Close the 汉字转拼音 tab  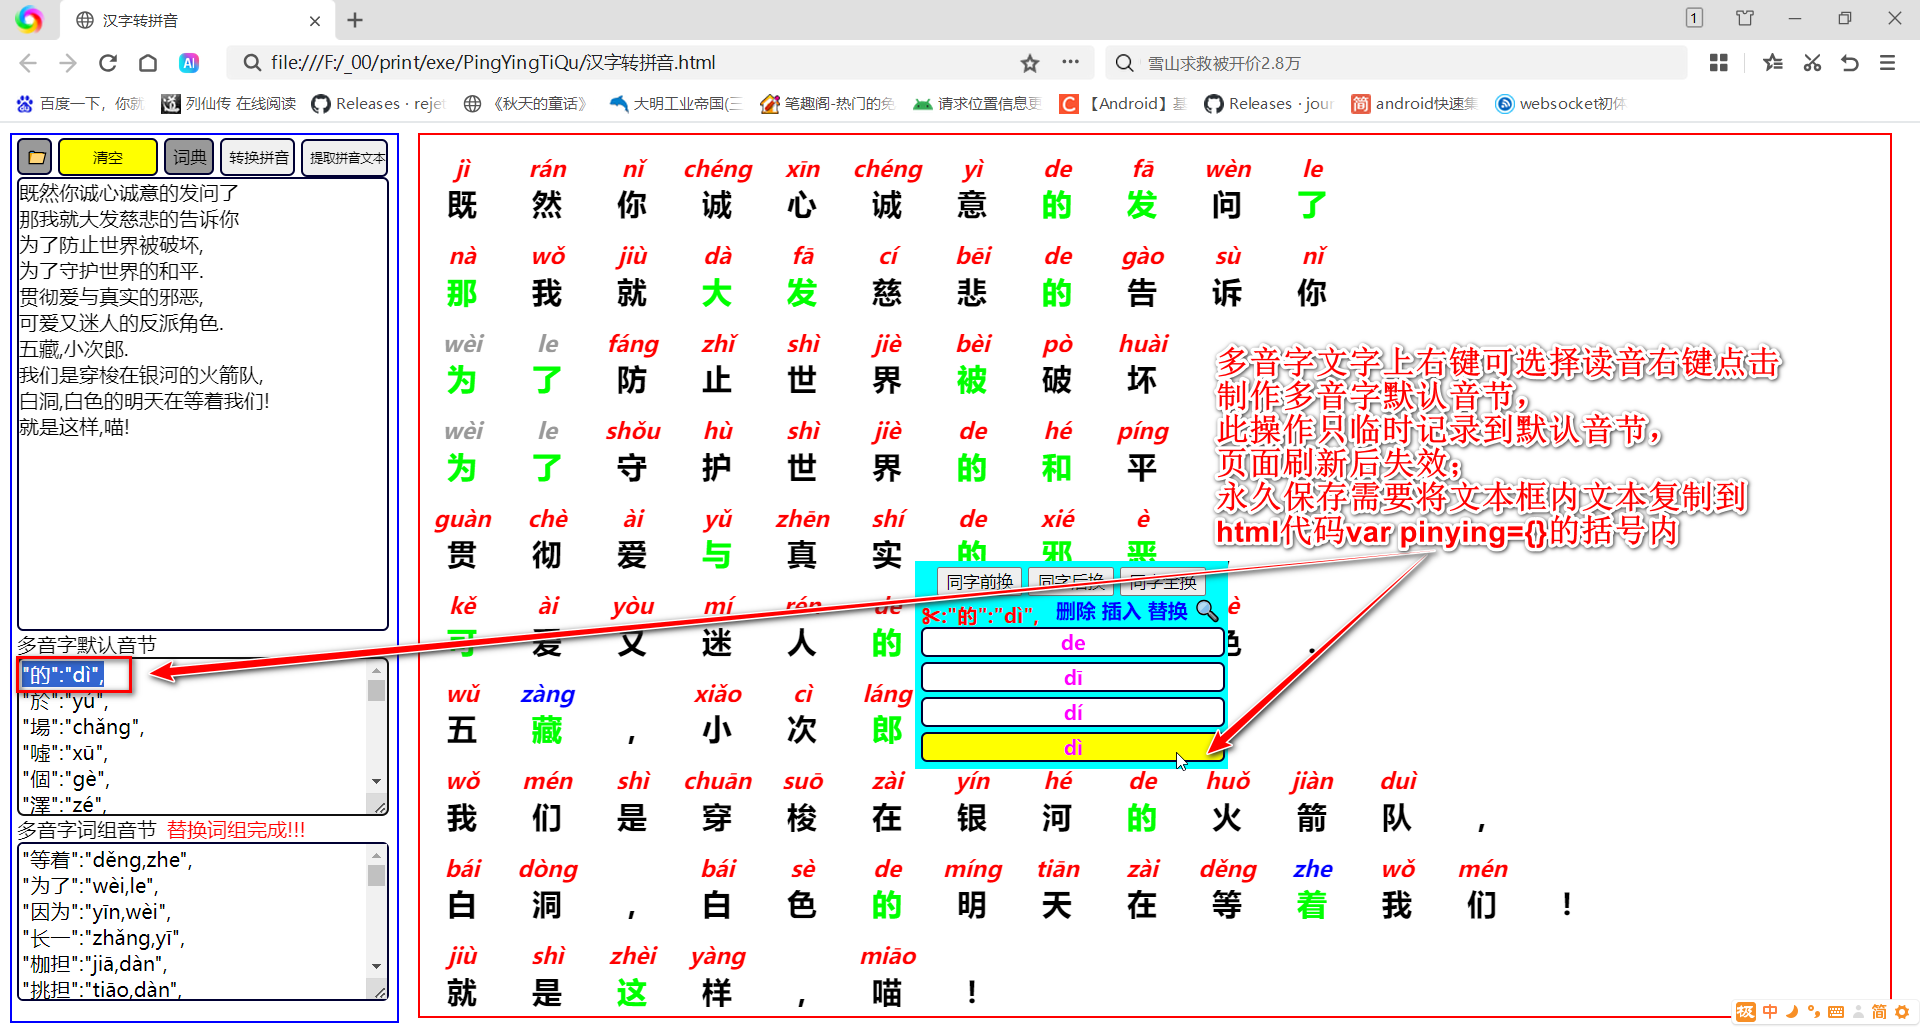pyautogui.click(x=315, y=20)
